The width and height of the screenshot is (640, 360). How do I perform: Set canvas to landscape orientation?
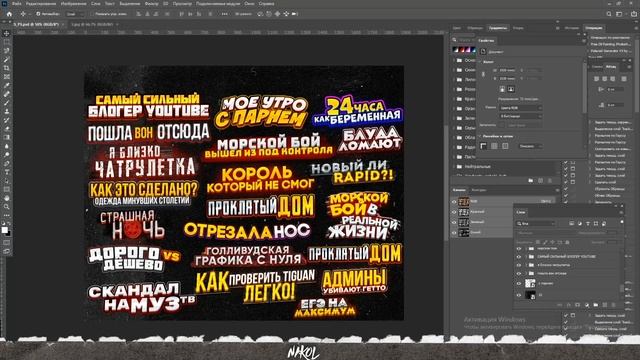coord(511,89)
